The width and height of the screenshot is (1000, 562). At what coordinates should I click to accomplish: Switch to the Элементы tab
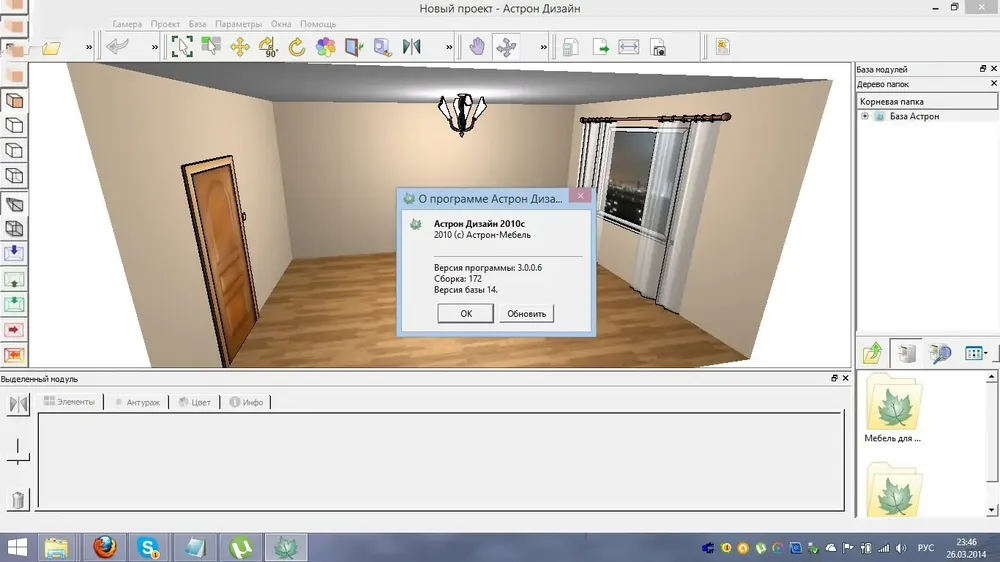[x=70, y=401]
